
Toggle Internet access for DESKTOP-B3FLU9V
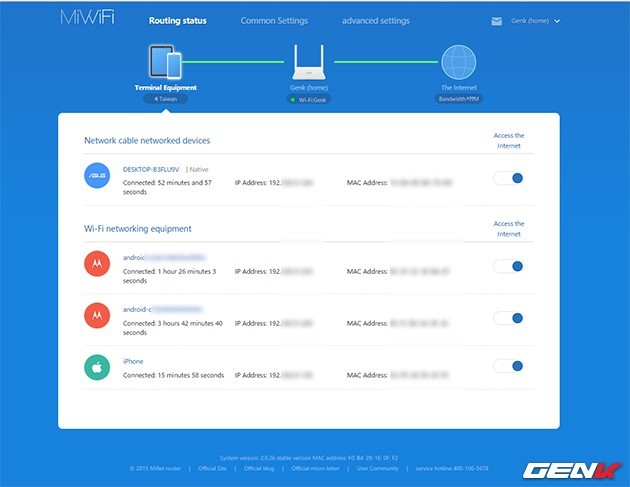(508, 178)
